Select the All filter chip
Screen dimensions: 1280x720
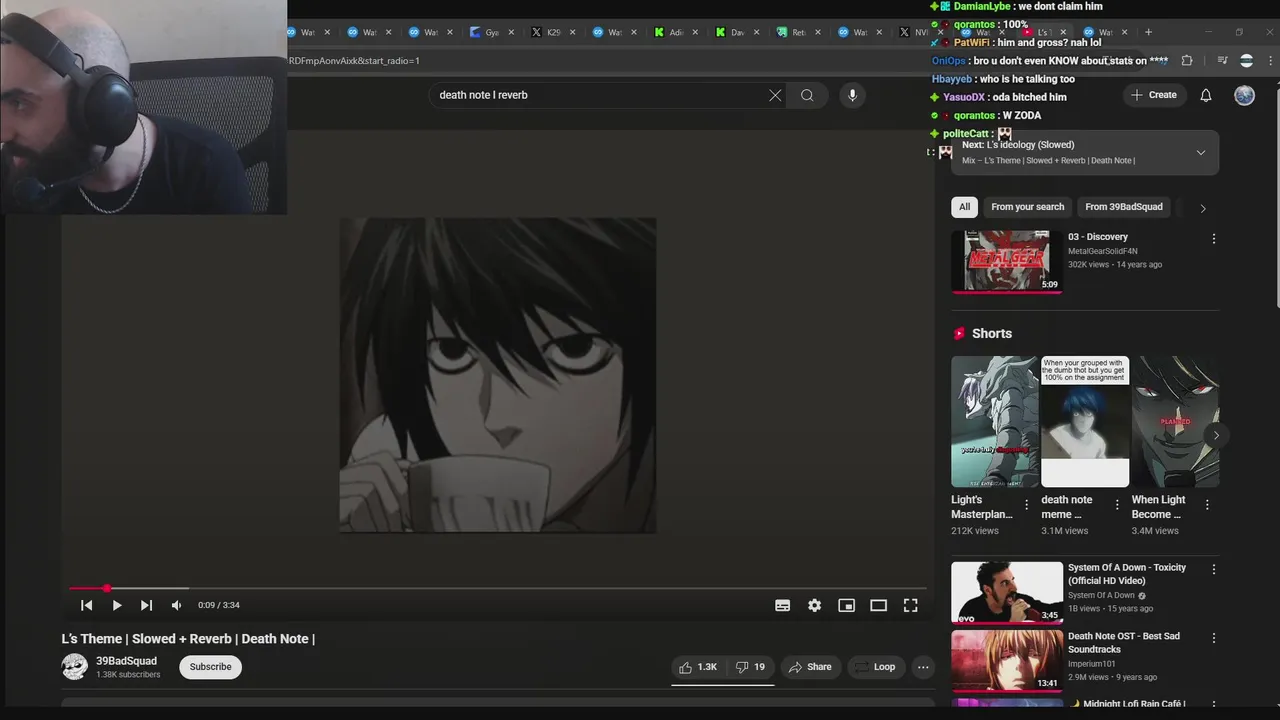[964, 207]
